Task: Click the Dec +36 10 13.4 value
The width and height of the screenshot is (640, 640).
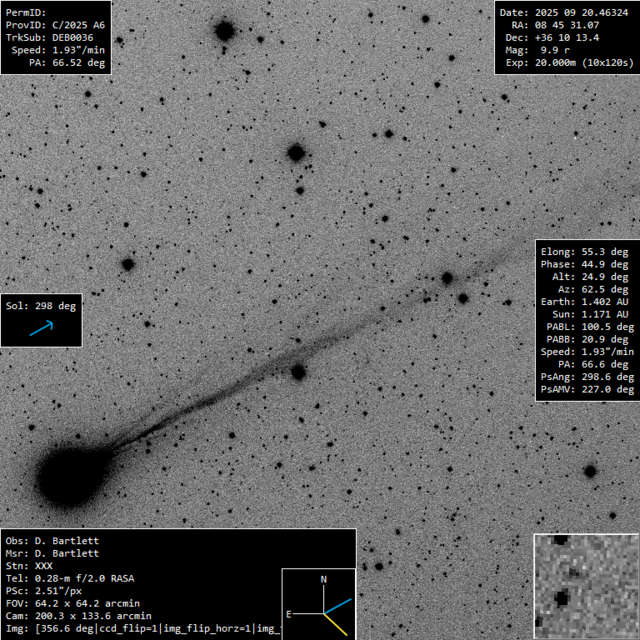Action: (565, 36)
